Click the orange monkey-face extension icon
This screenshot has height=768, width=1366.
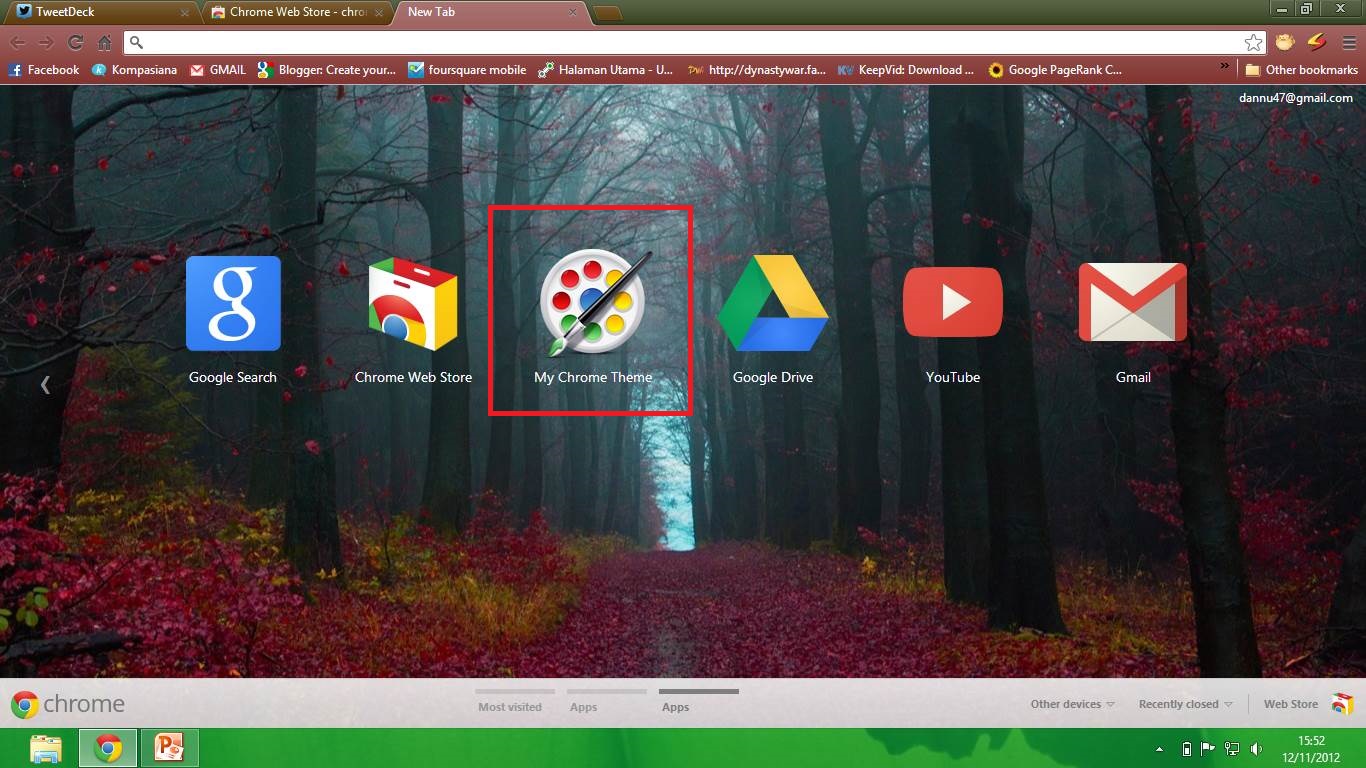(1284, 42)
